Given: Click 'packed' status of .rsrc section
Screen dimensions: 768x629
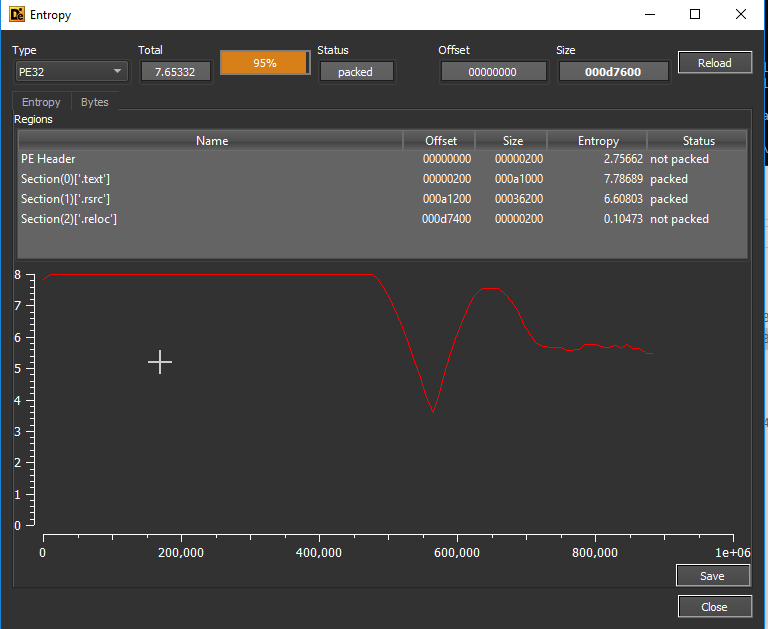Looking at the screenshot, I should (x=669, y=199).
